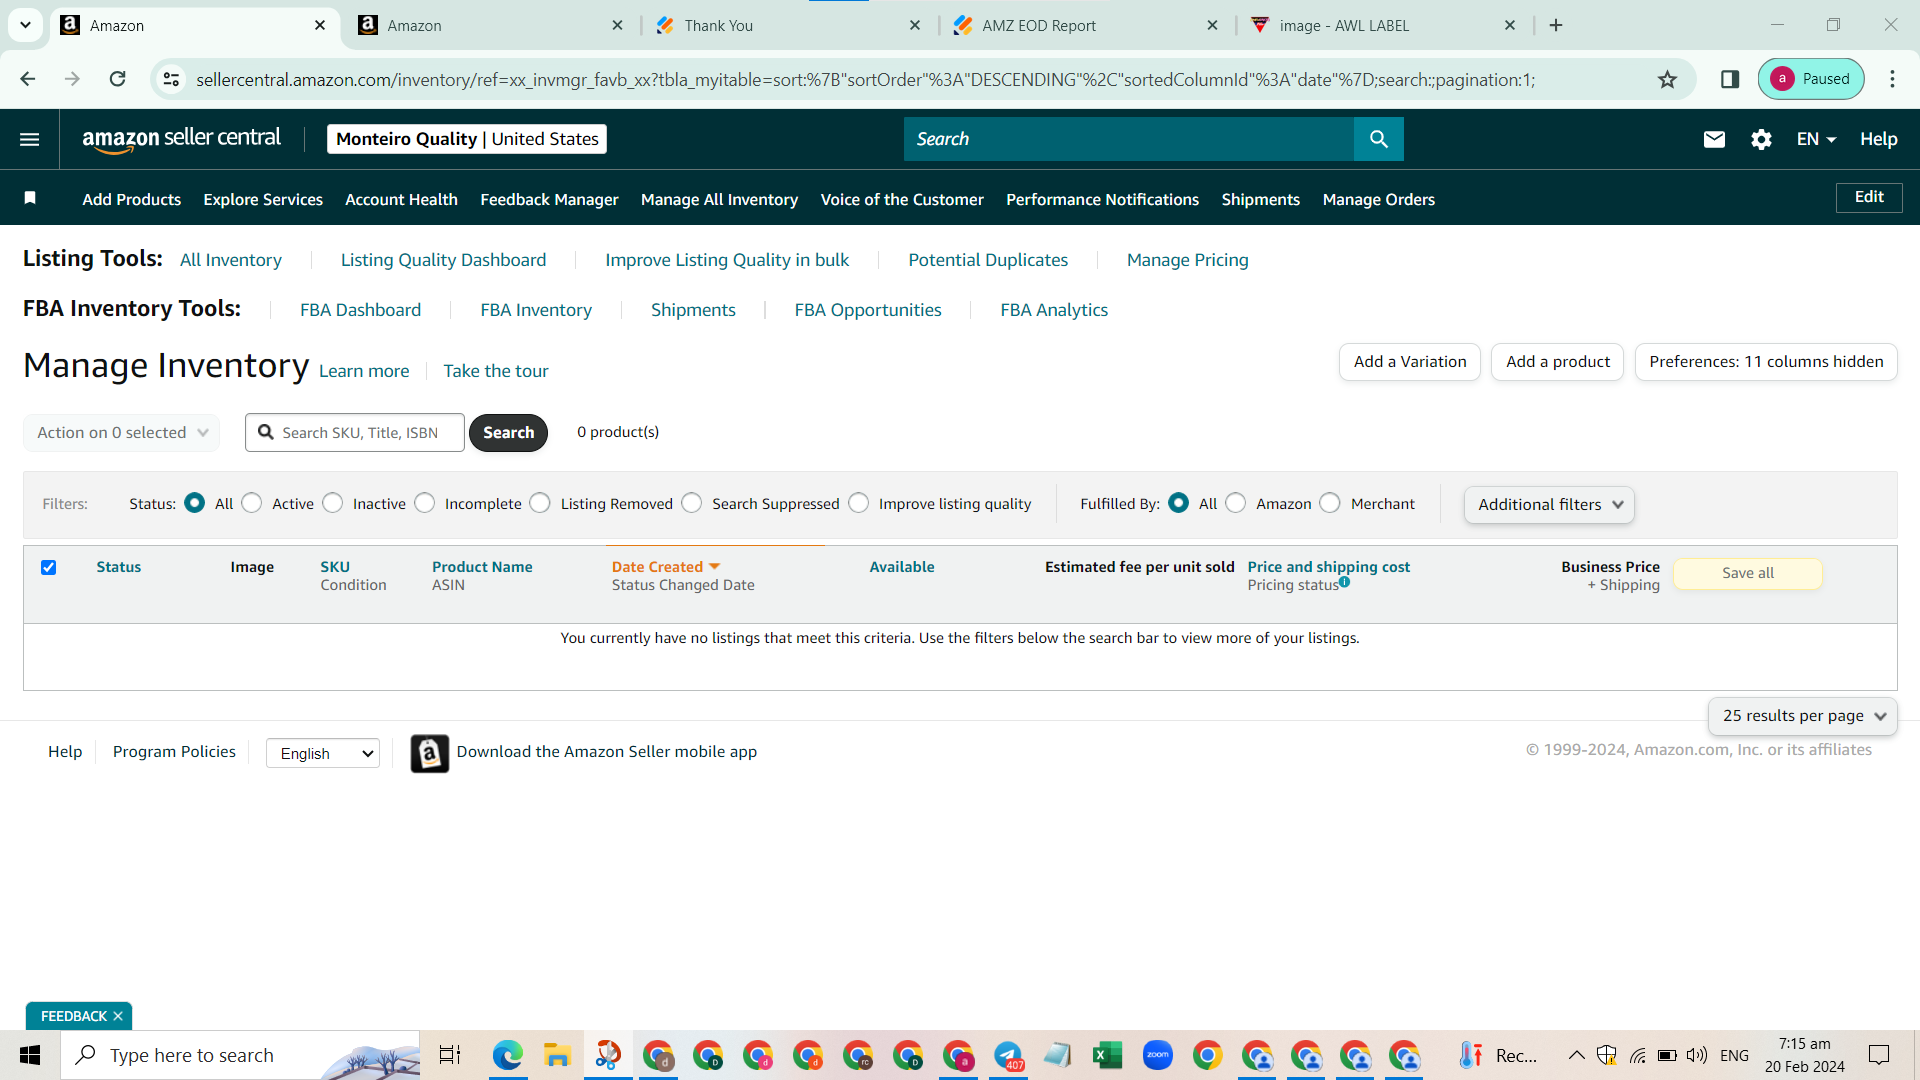Click the bookmark flag icon in navigation bar

pyautogui.click(x=30, y=198)
